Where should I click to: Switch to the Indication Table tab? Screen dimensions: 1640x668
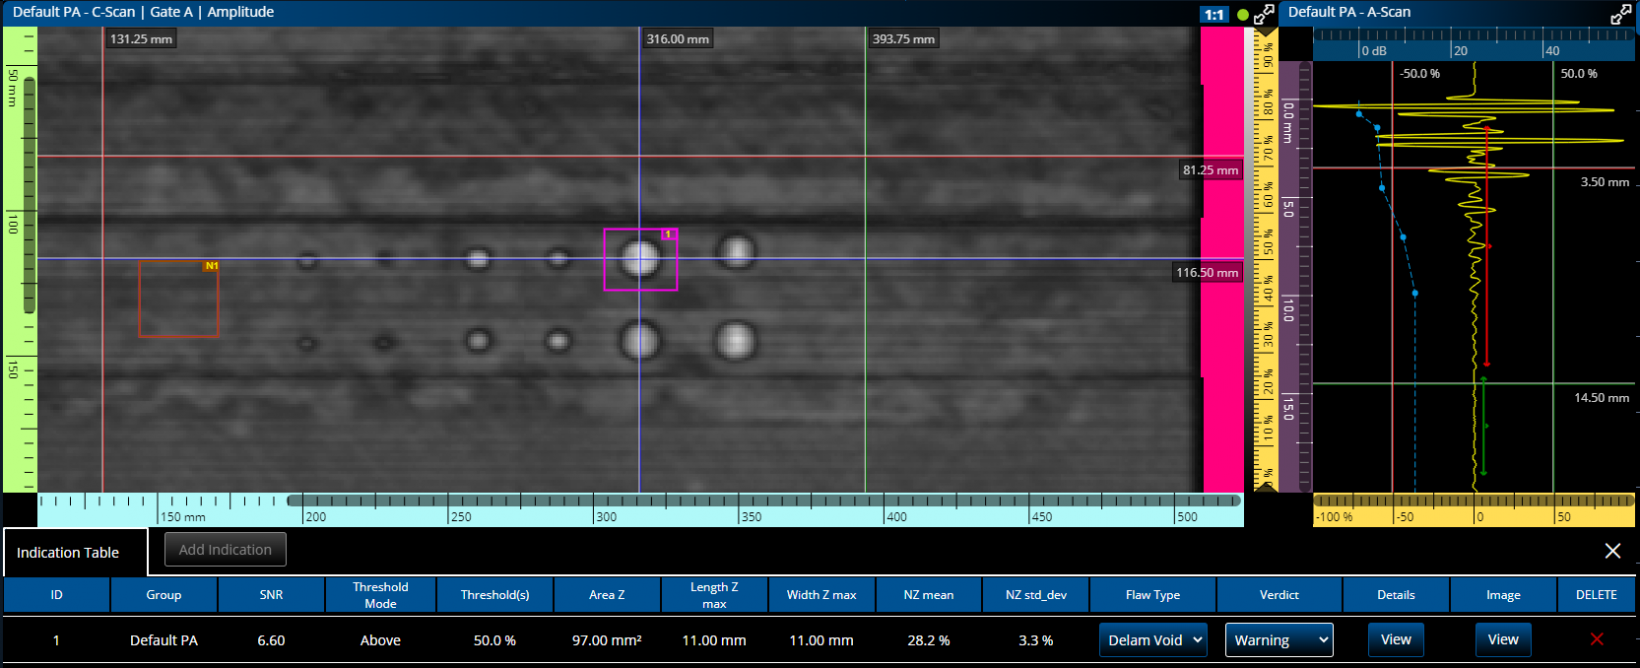click(68, 552)
